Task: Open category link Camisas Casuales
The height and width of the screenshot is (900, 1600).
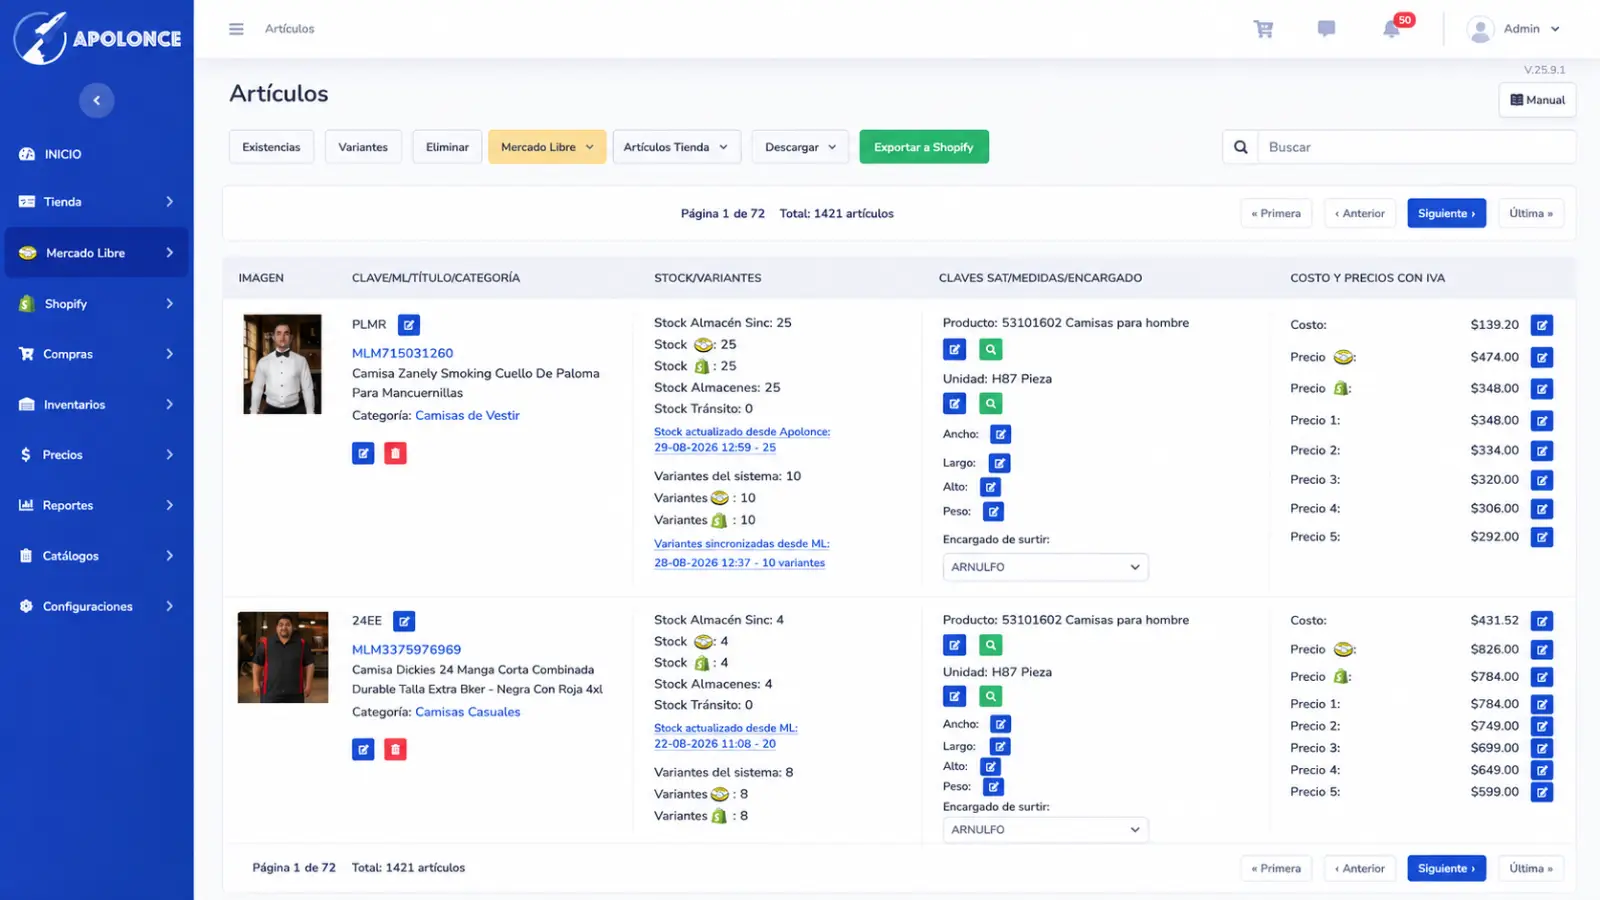Action: point(467,712)
